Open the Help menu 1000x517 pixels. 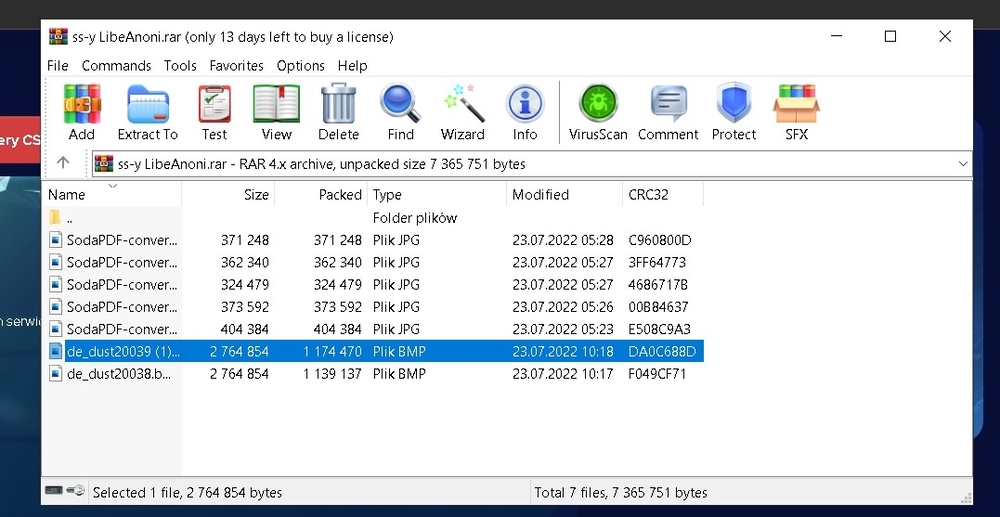coord(353,66)
